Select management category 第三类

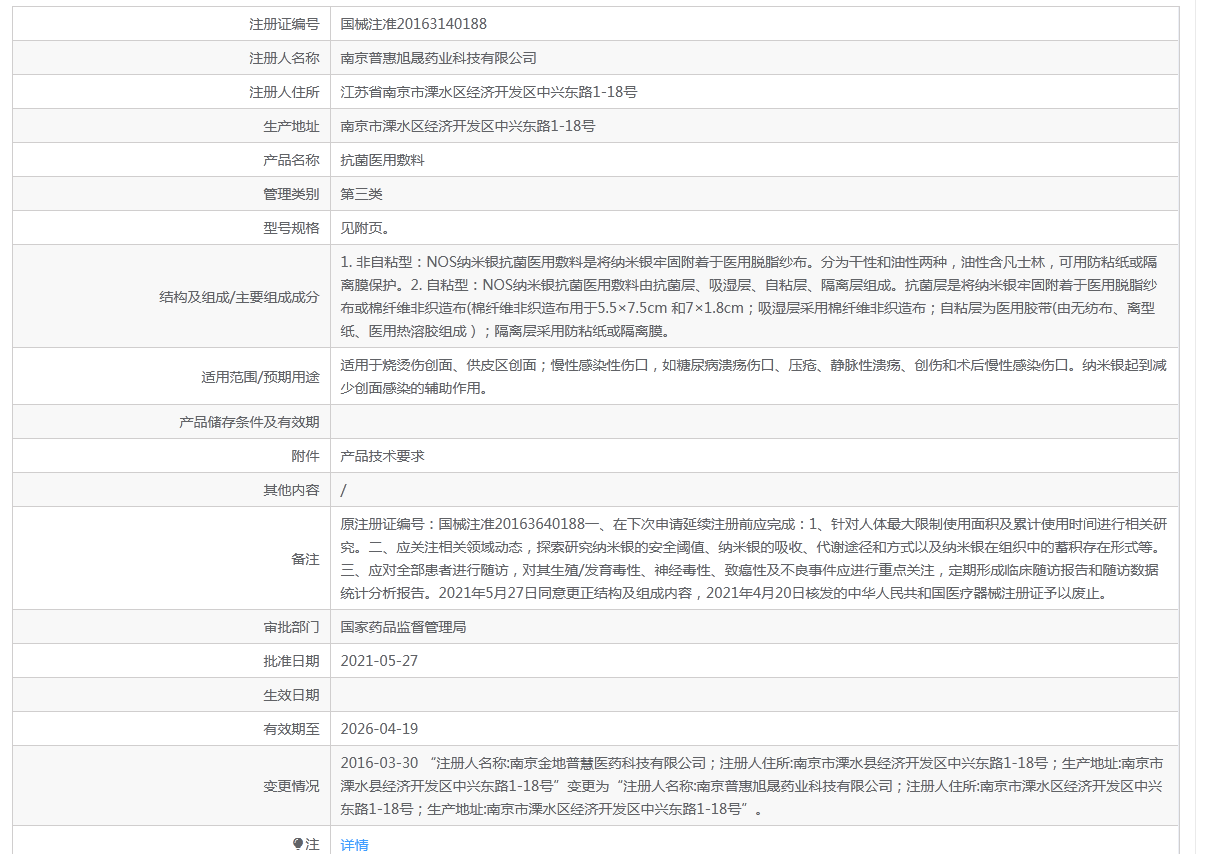pyautogui.click(x=362, y=194)
